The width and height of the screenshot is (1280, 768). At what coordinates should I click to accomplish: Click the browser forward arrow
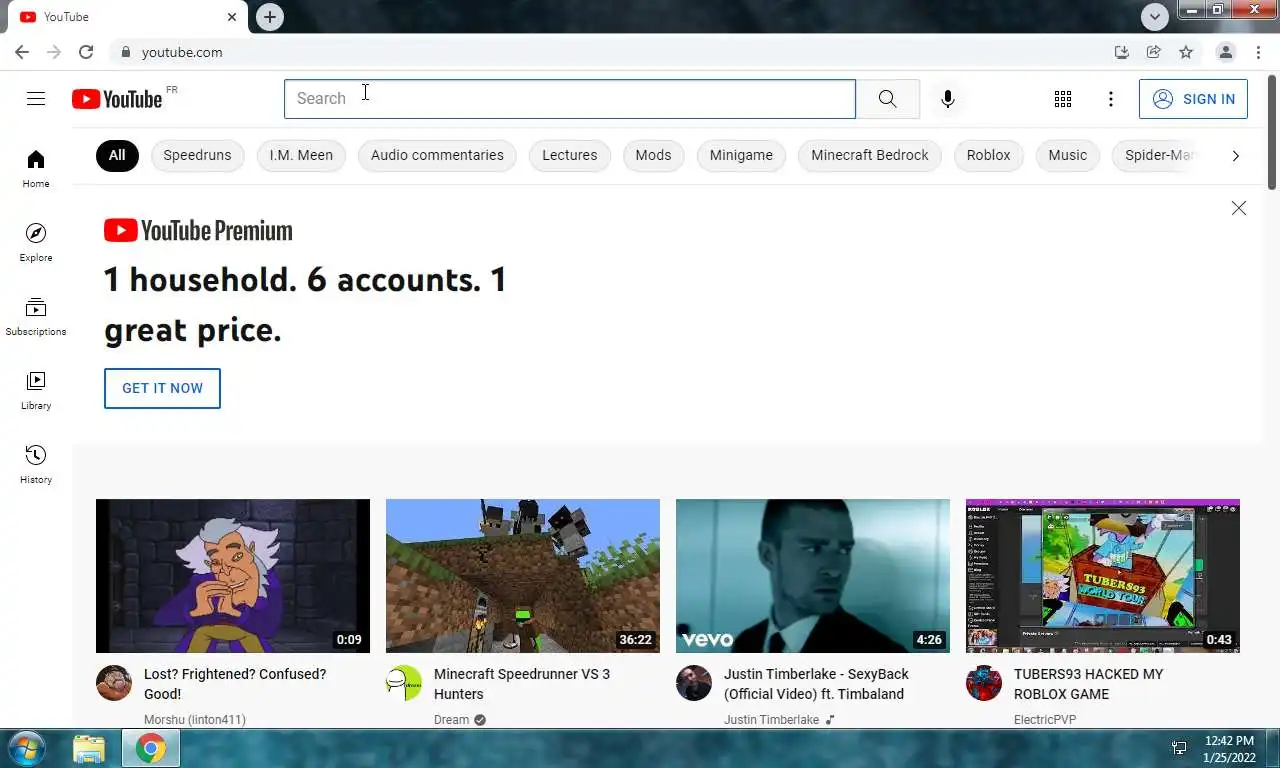[54, 52]
